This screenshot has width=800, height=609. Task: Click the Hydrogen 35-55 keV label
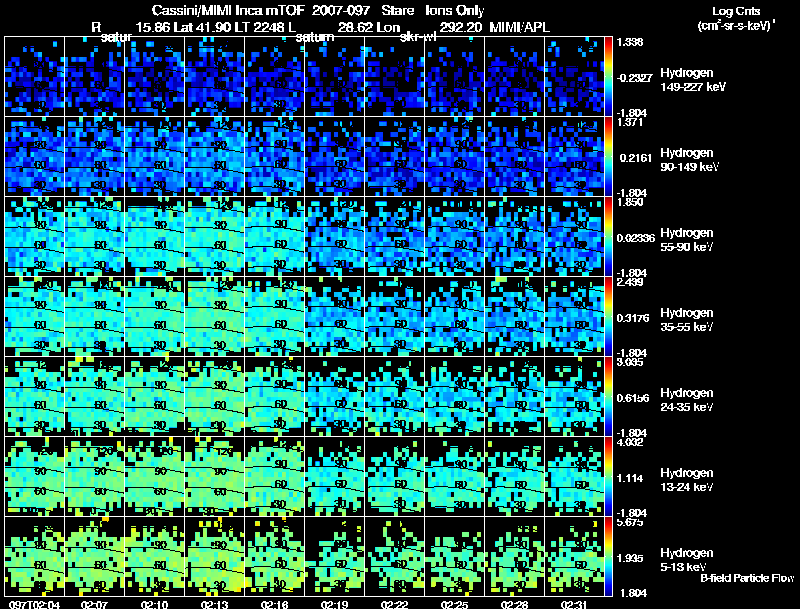687,320
